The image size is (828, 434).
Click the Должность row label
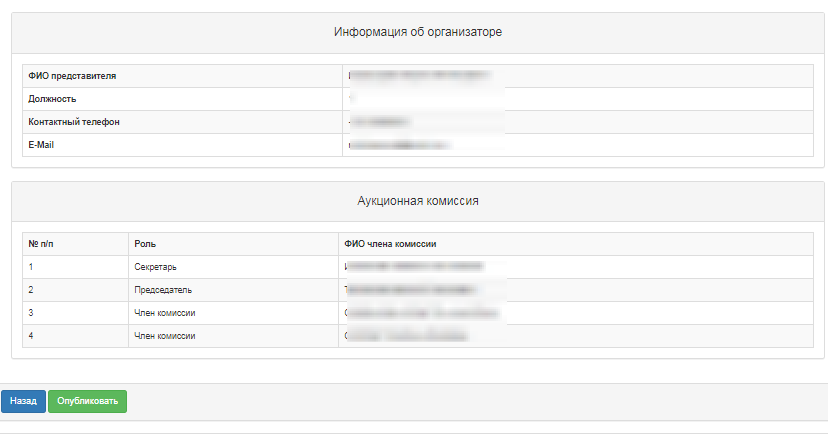coord(52,99)
